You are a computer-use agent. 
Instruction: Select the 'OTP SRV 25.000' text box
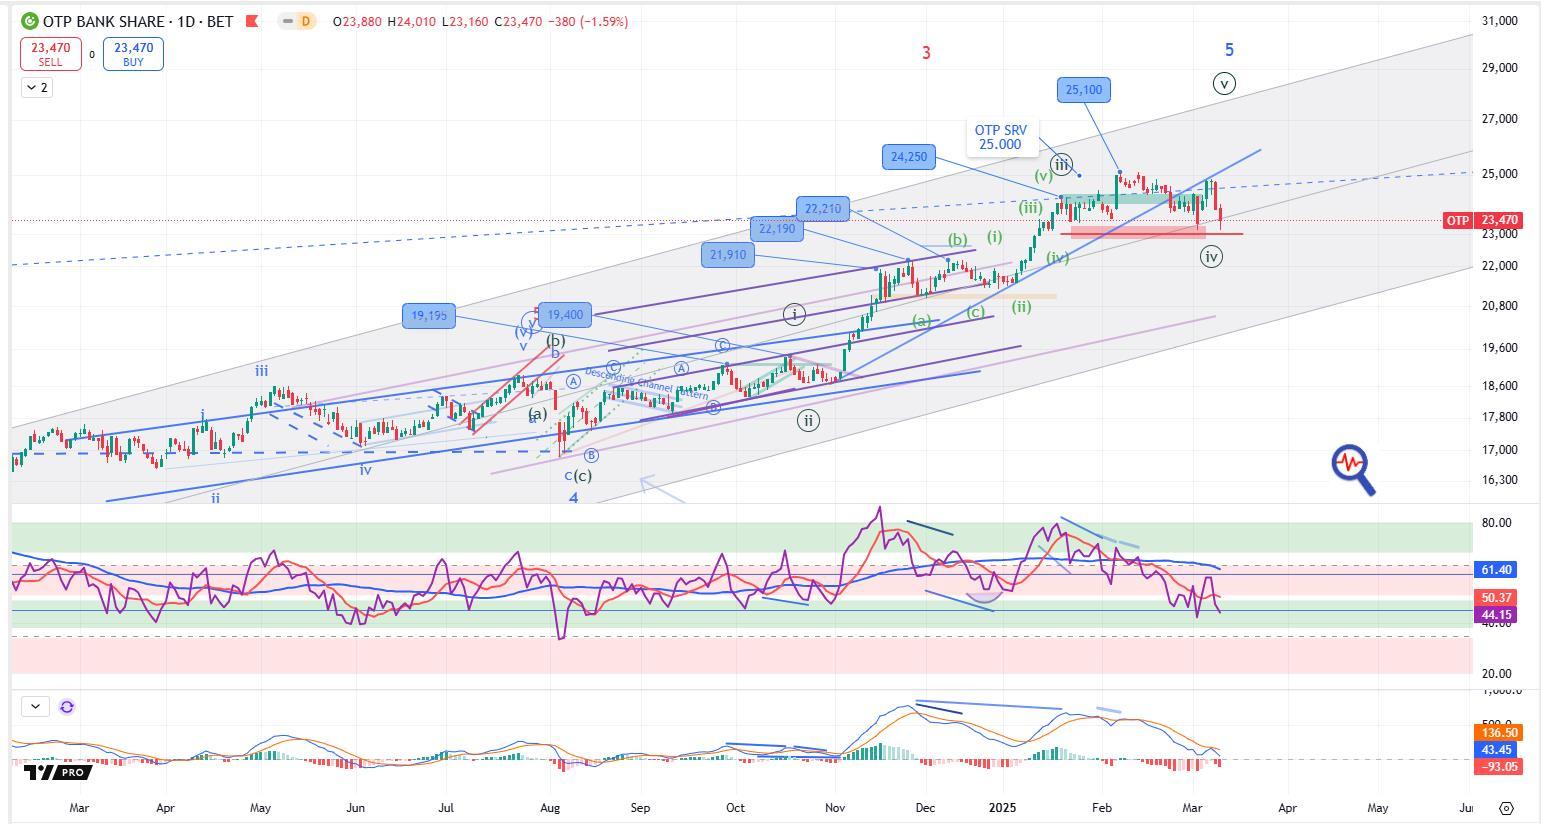click(1001, 137)
